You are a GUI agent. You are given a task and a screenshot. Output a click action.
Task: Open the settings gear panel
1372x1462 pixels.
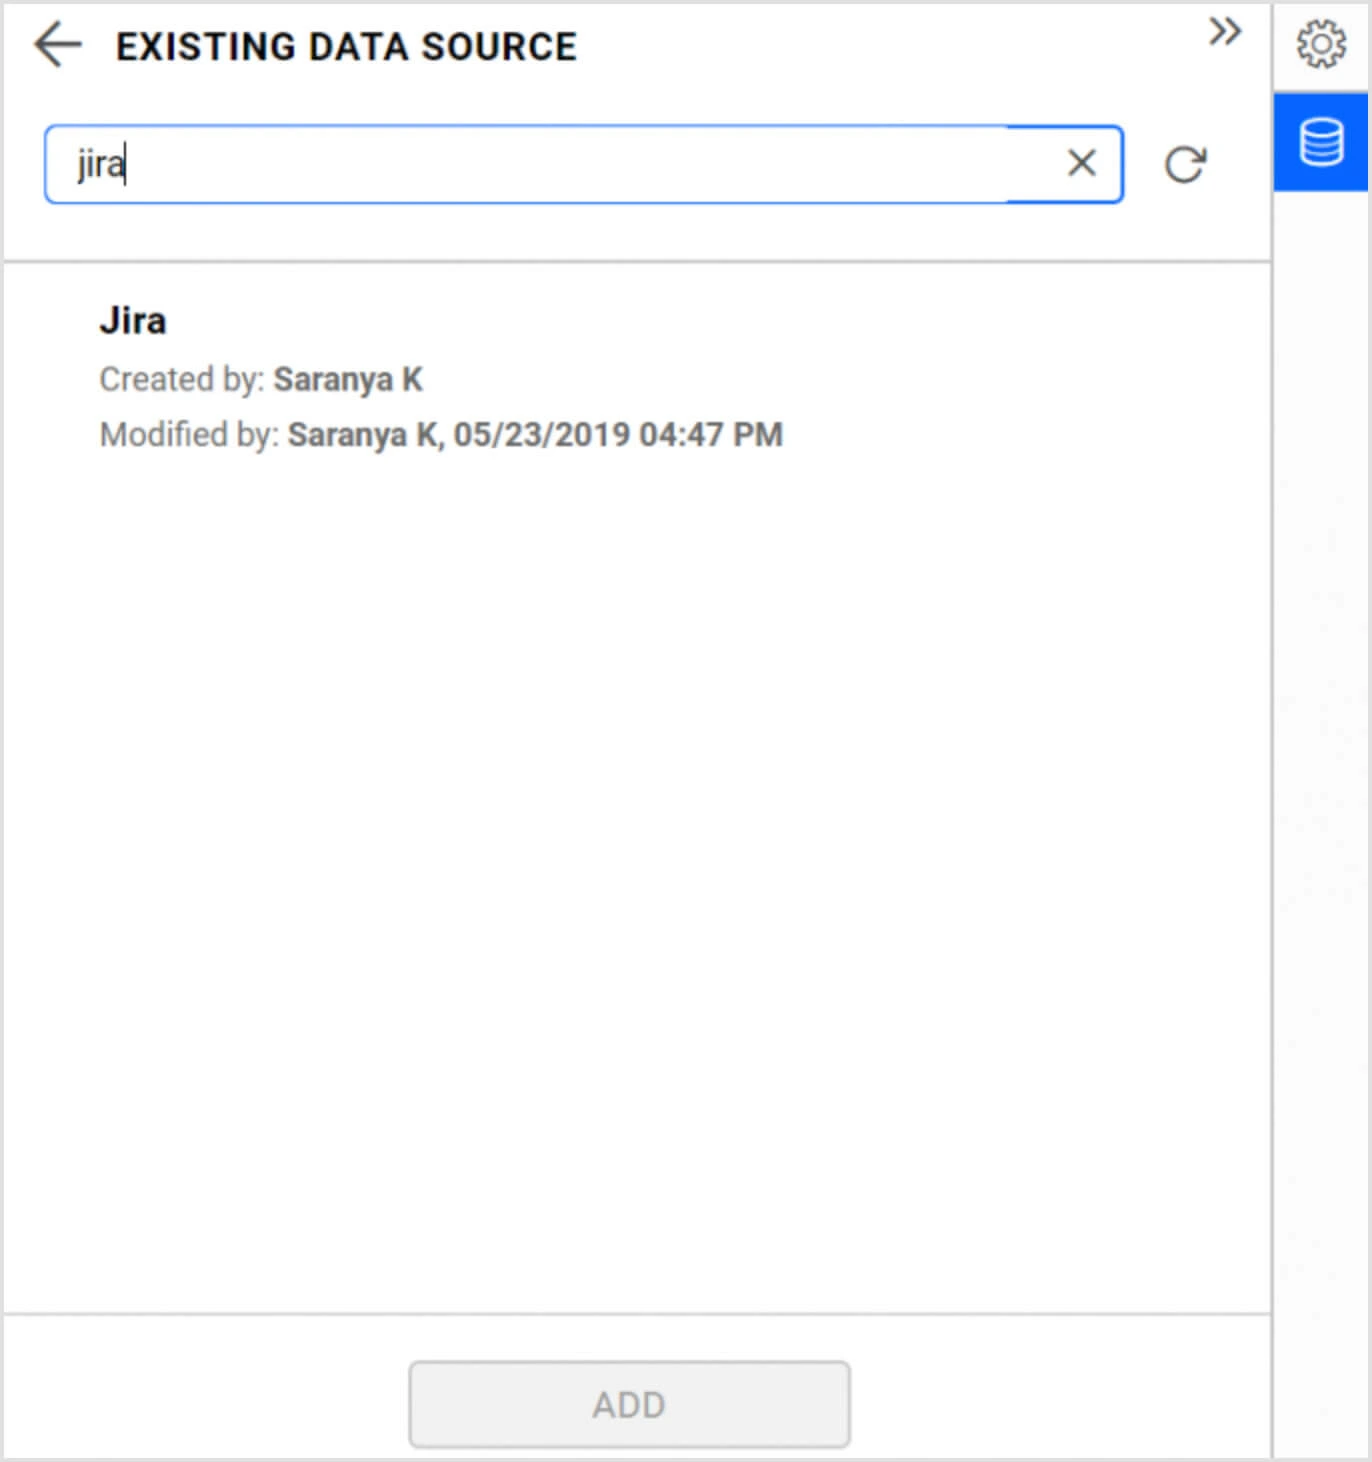pyautogui.click(x=1321, y=45)
